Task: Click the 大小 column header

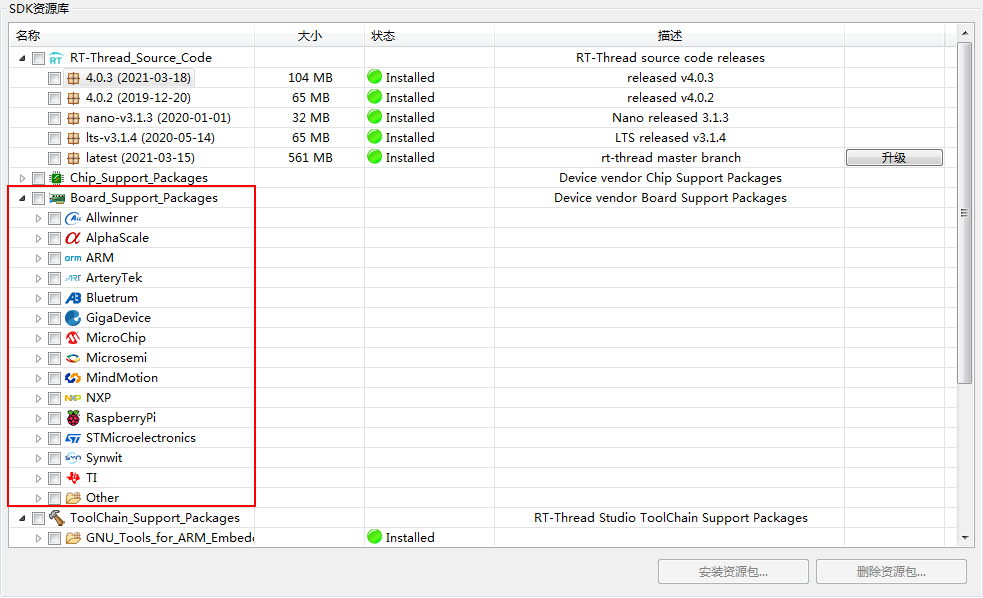Action: pos(310,36)
